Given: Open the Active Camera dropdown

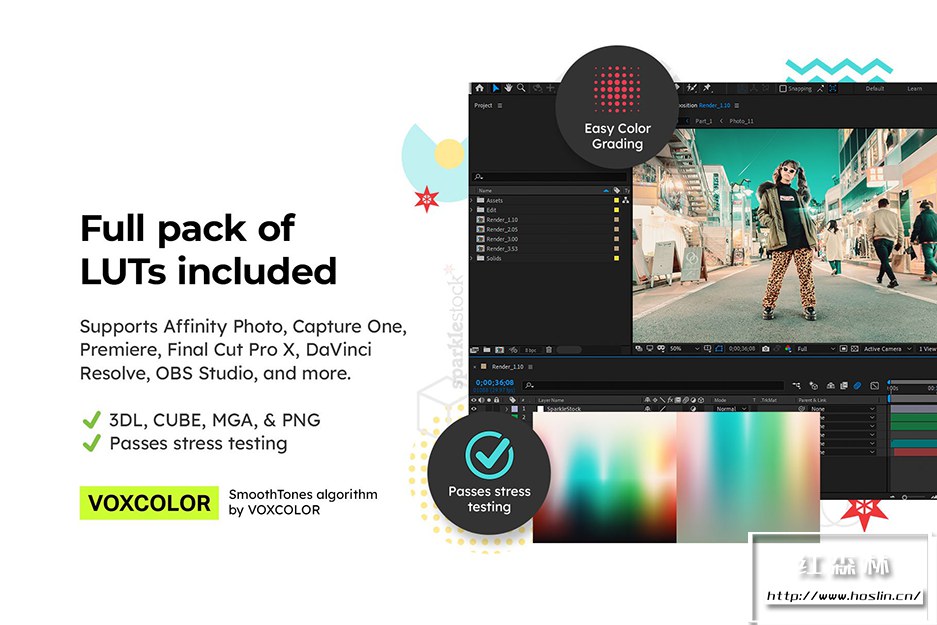Looking at the screenshot, I should point(888,348).
